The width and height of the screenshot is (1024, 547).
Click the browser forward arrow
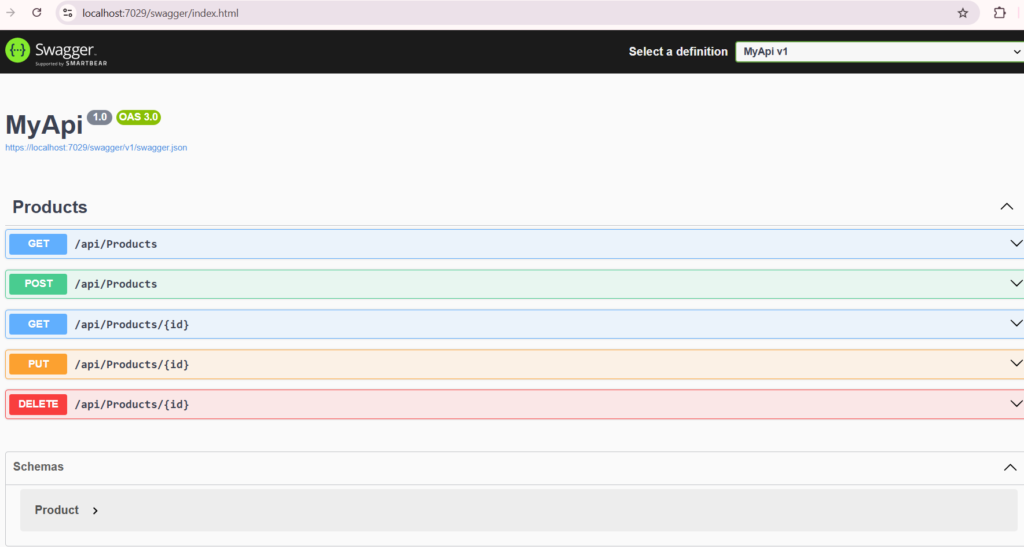(10, 12)
